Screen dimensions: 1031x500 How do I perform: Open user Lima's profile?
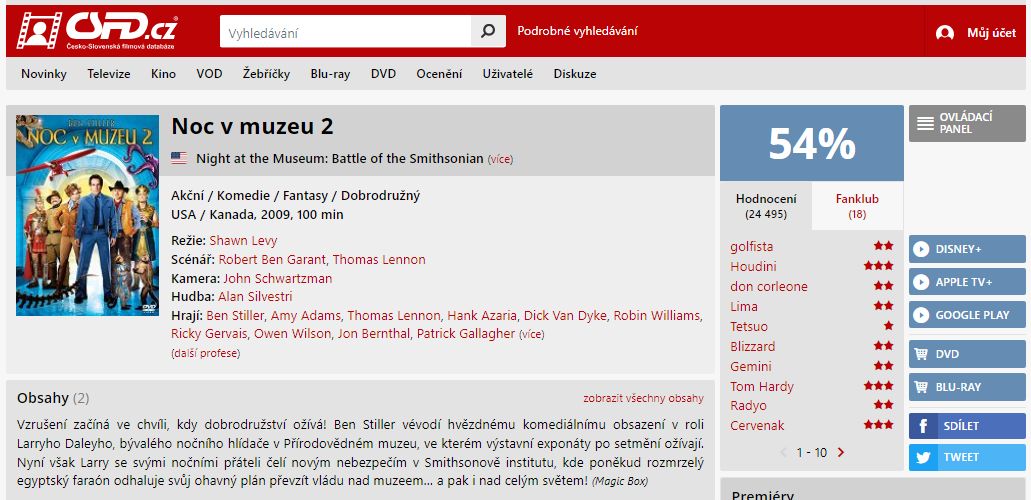coord(744,307)
